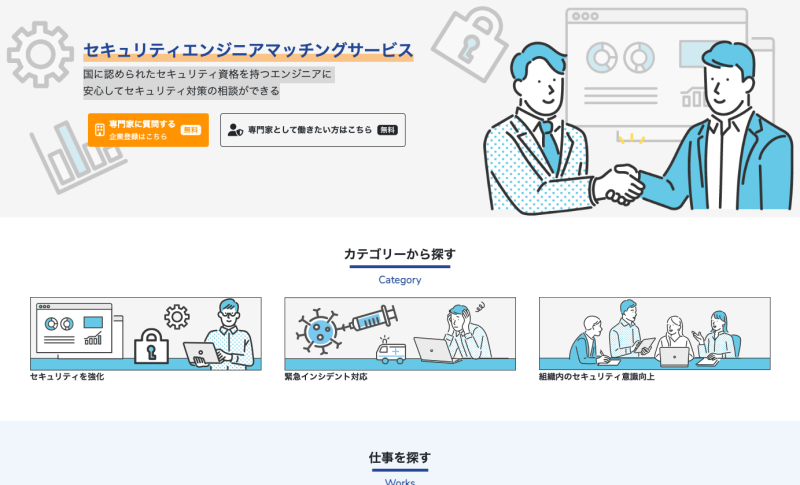Image resolution: width=800 pixels, height=485 pixels.
Task: Click the large gear icon beside the headline
Action: click(40, 54)
